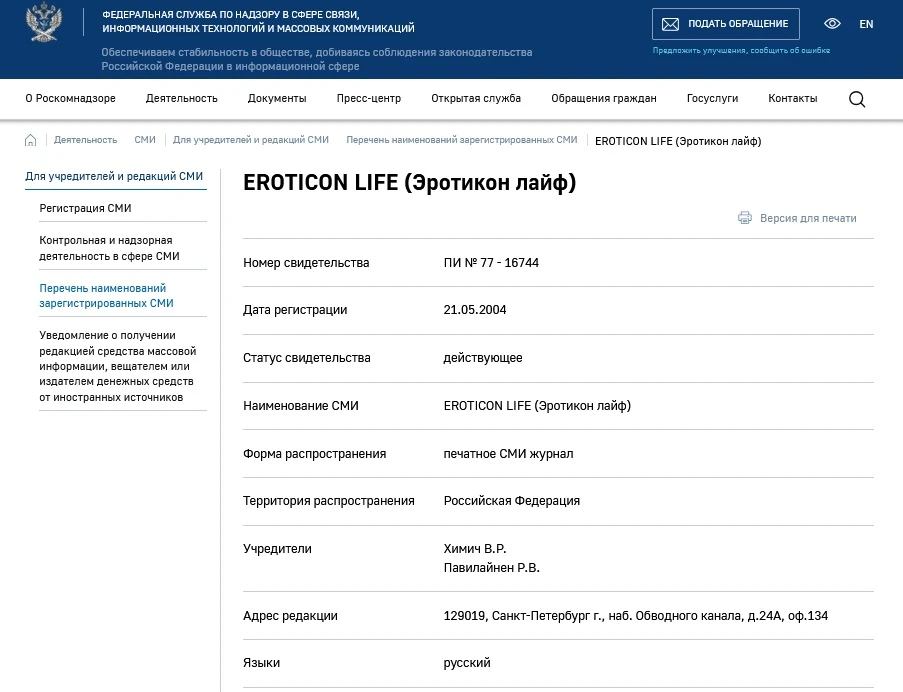Click the printer icon for print version
Viewport: 903px width, 692px height.
click(745, 218)
